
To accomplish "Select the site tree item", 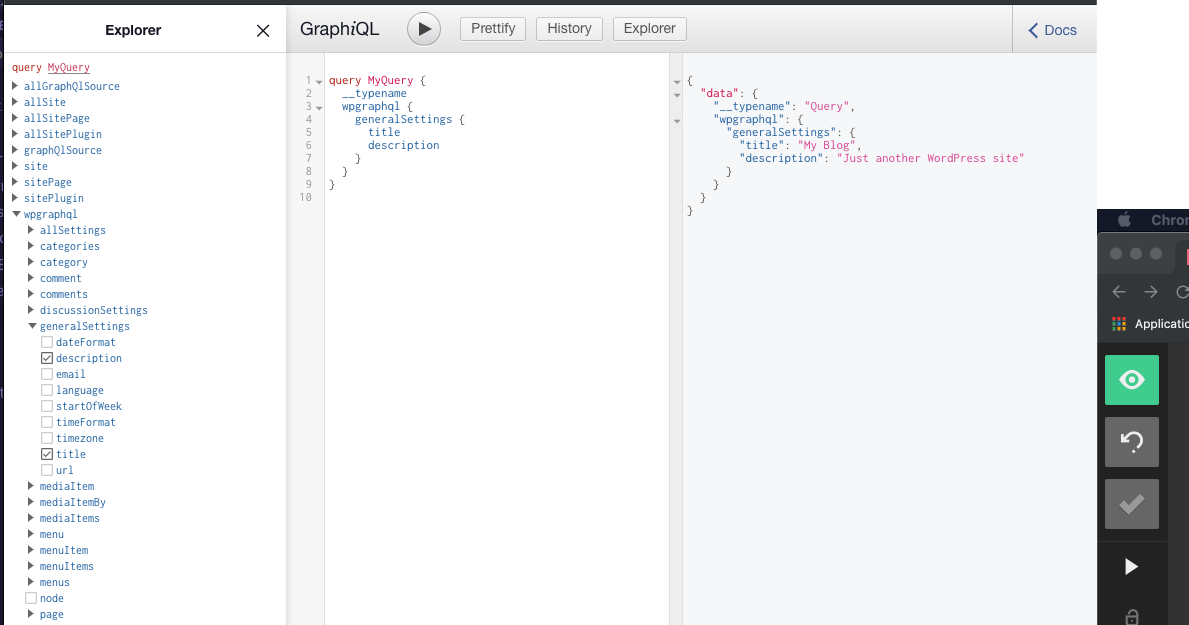I will point(36,166).
